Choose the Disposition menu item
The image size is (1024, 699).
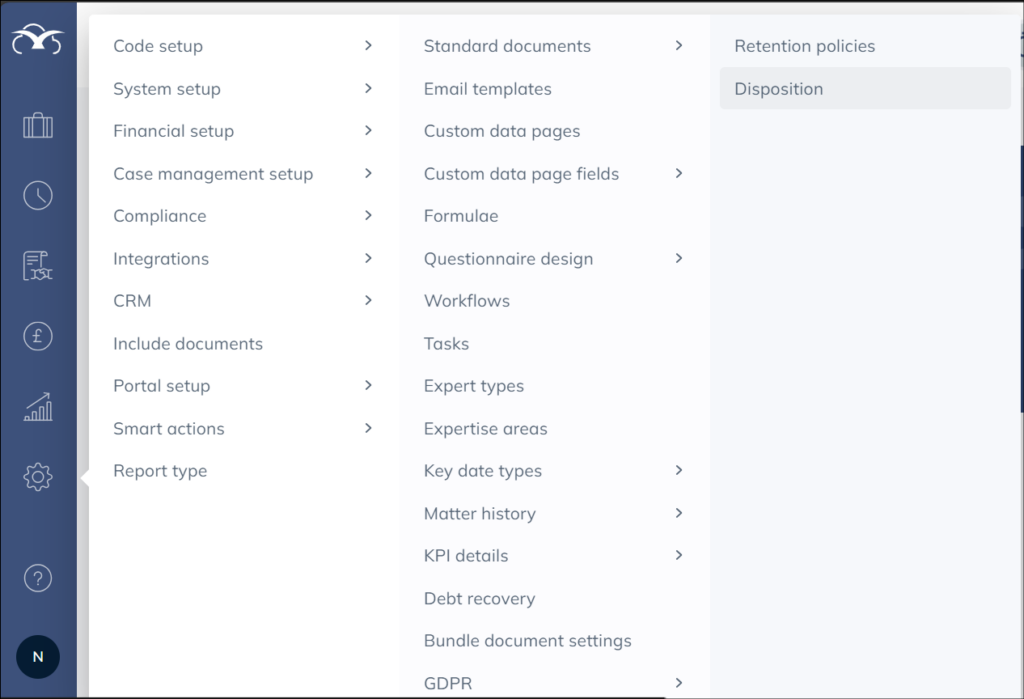tap(779, 89)
